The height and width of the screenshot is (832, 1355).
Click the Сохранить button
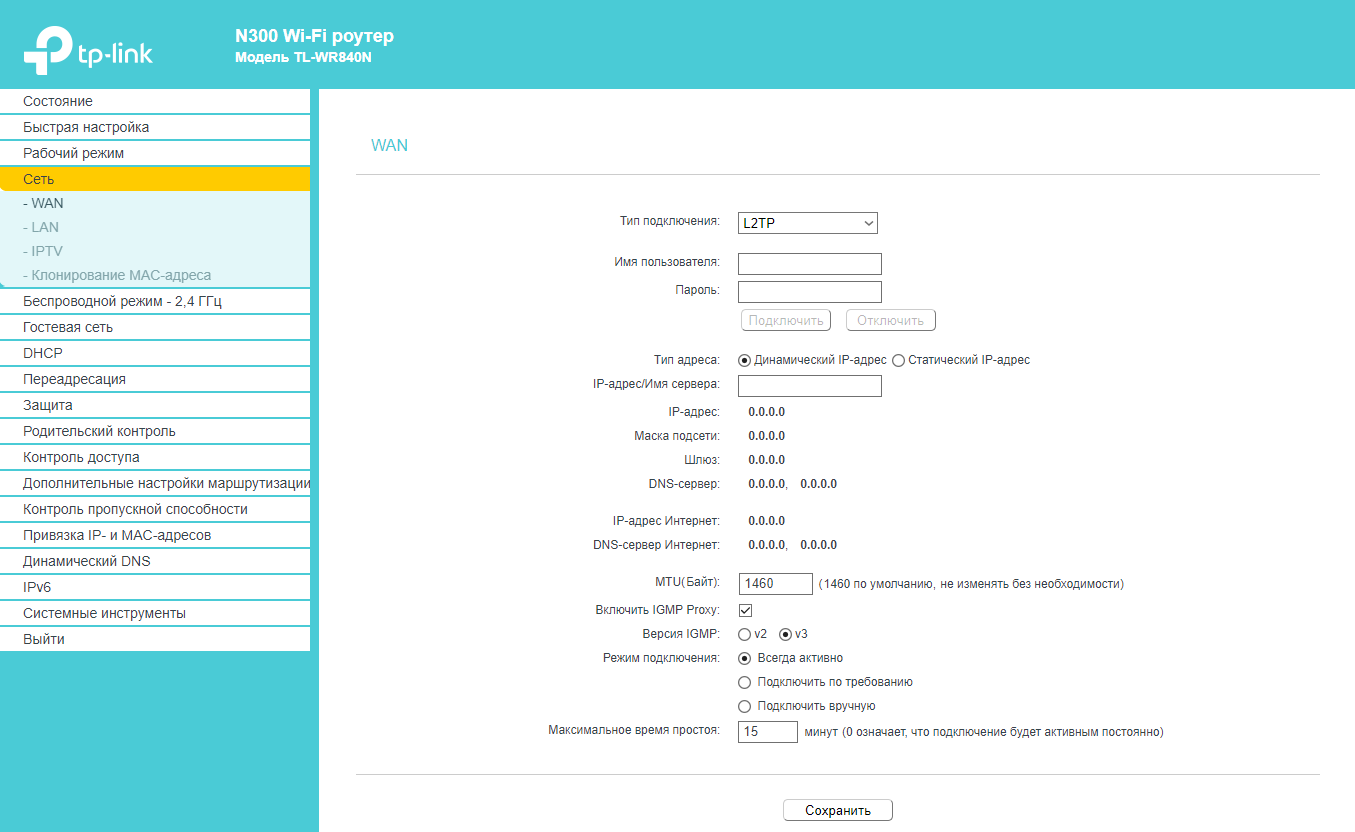[x=838, y=810]
